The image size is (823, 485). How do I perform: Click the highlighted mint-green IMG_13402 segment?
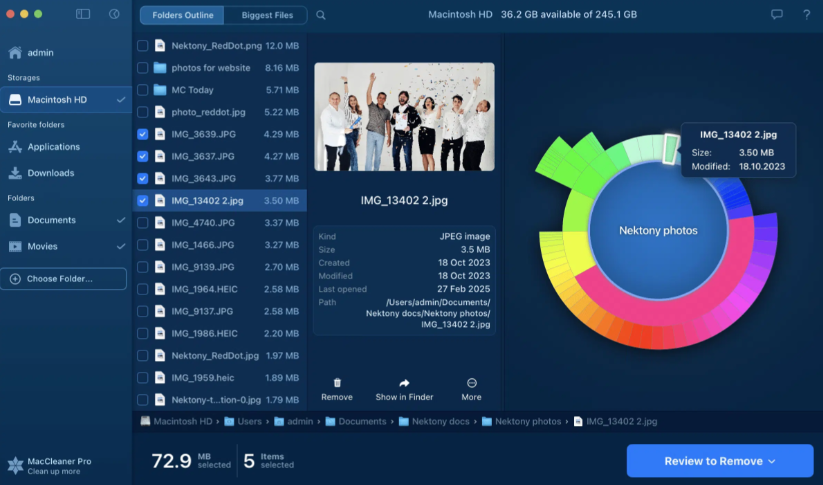670,149
